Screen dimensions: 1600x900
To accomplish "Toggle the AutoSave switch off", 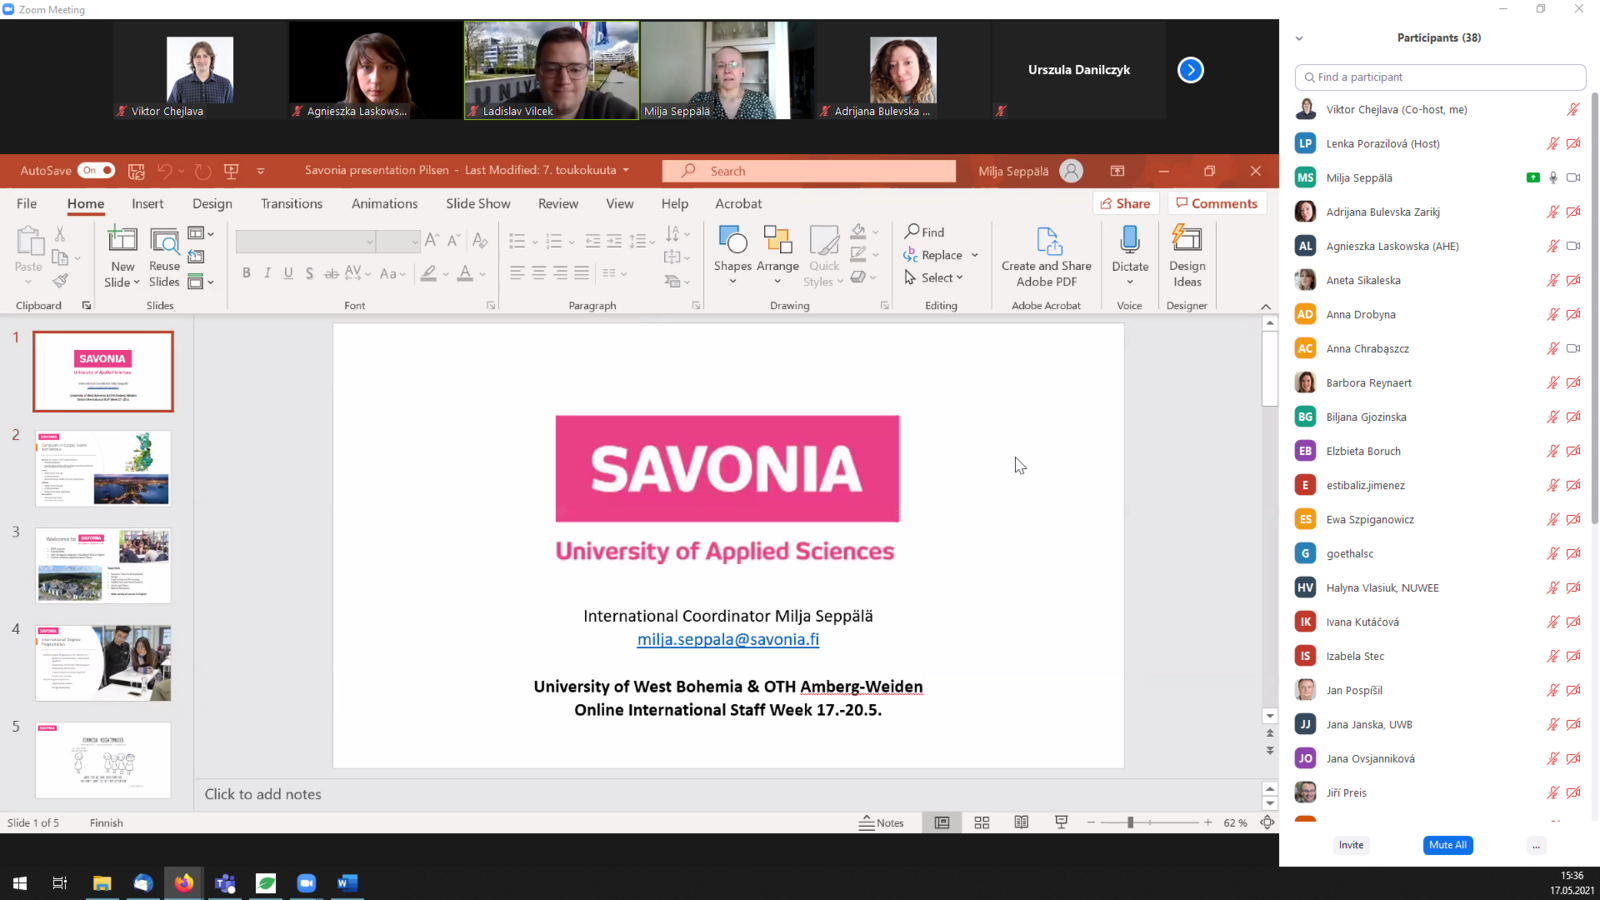I will click(97, 170).
